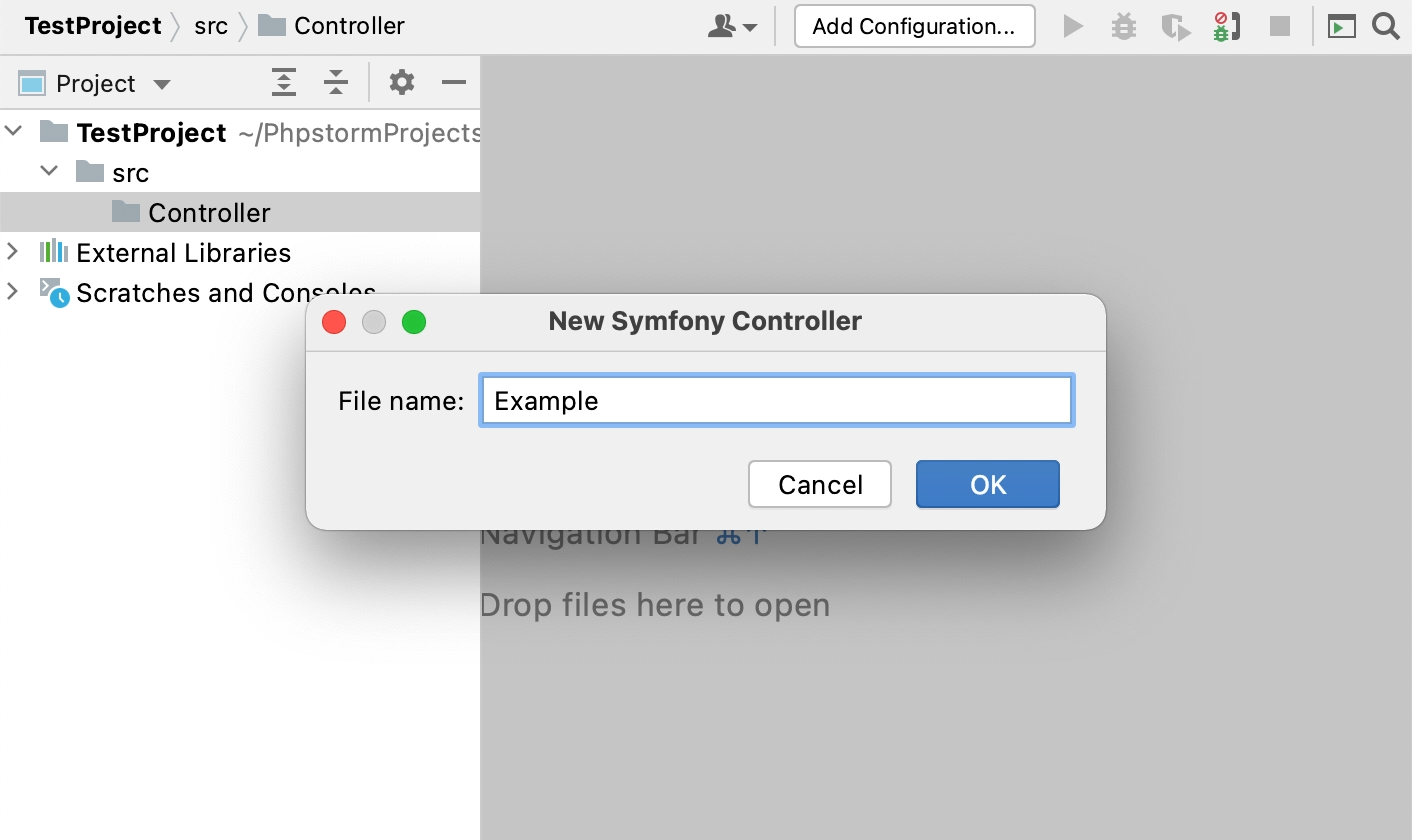Click OK in New Symfony Controller dialog
Screen dimensions: 1412x840
pyautogui.click(x=988, y=484)
